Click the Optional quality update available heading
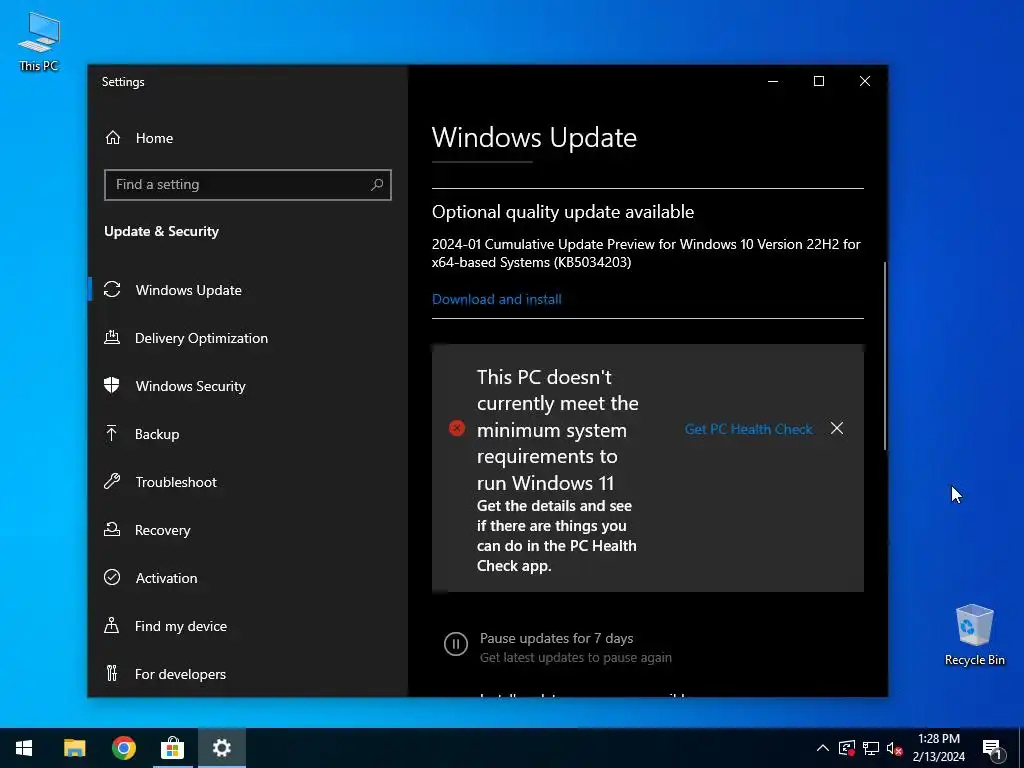 563,212
